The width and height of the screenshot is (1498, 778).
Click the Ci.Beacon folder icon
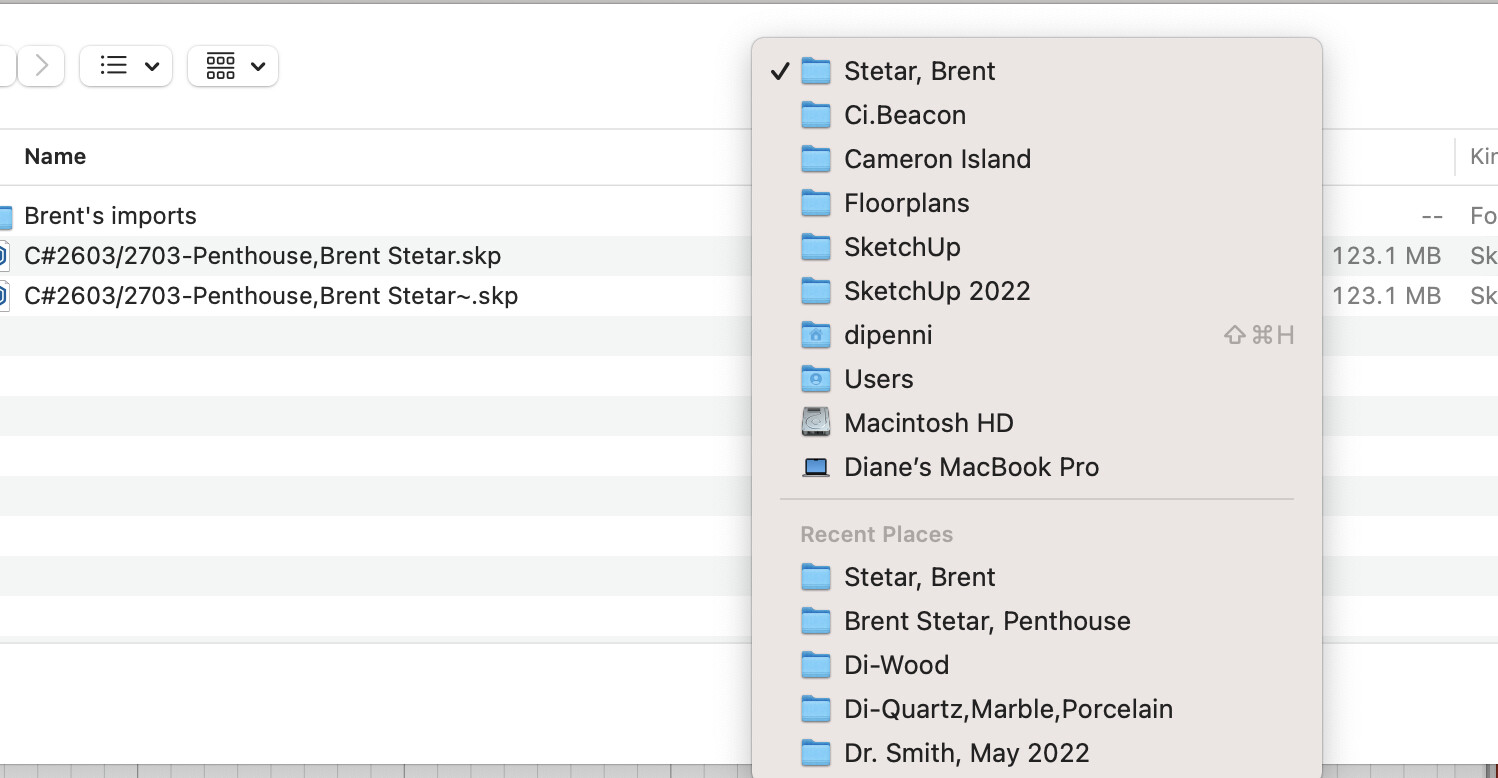point(816,115)
